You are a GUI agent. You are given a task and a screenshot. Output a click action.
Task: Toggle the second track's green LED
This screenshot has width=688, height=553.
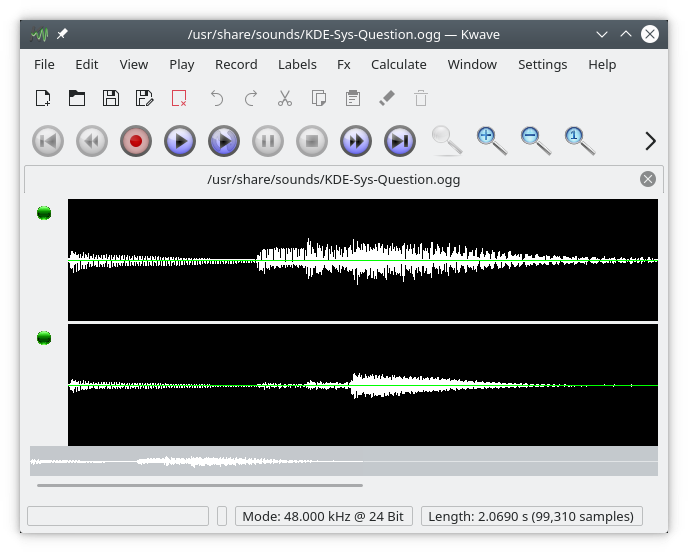click(x=44, y=338)
